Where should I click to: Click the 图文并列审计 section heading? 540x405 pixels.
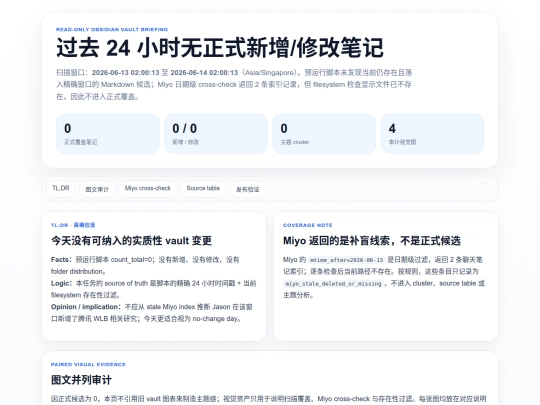coord(81,380)
